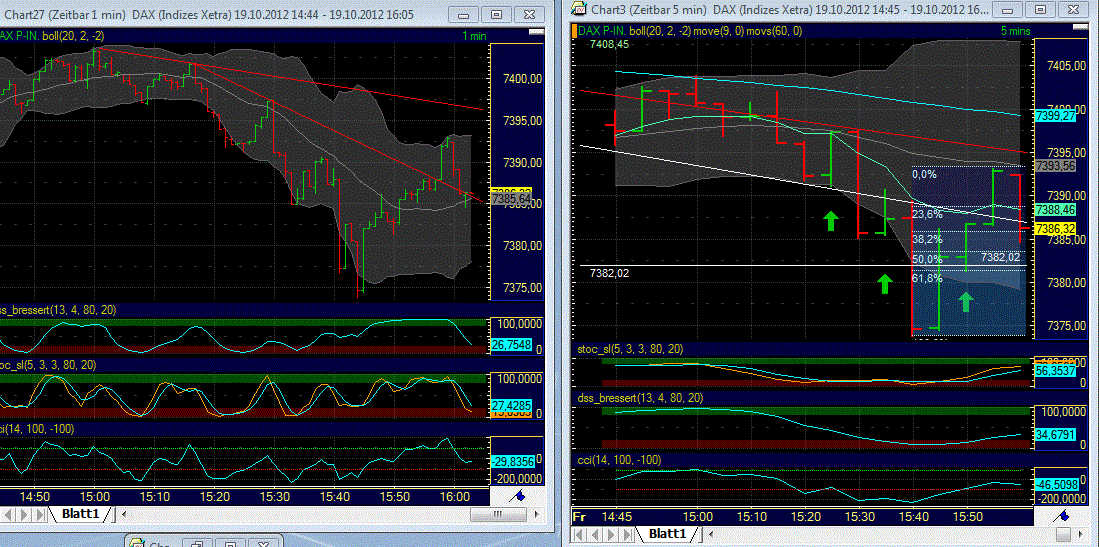Click the -29,8356 value tag in Chart27
This screenshot has width=1099, height=547.
point(512,461)
